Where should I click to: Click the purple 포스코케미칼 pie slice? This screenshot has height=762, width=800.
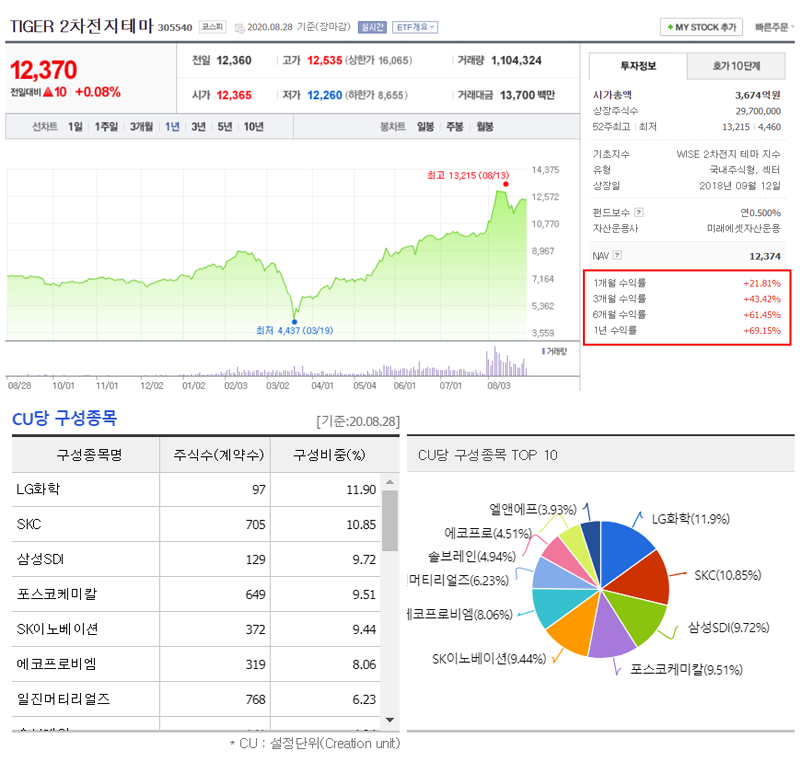[610, 632]
